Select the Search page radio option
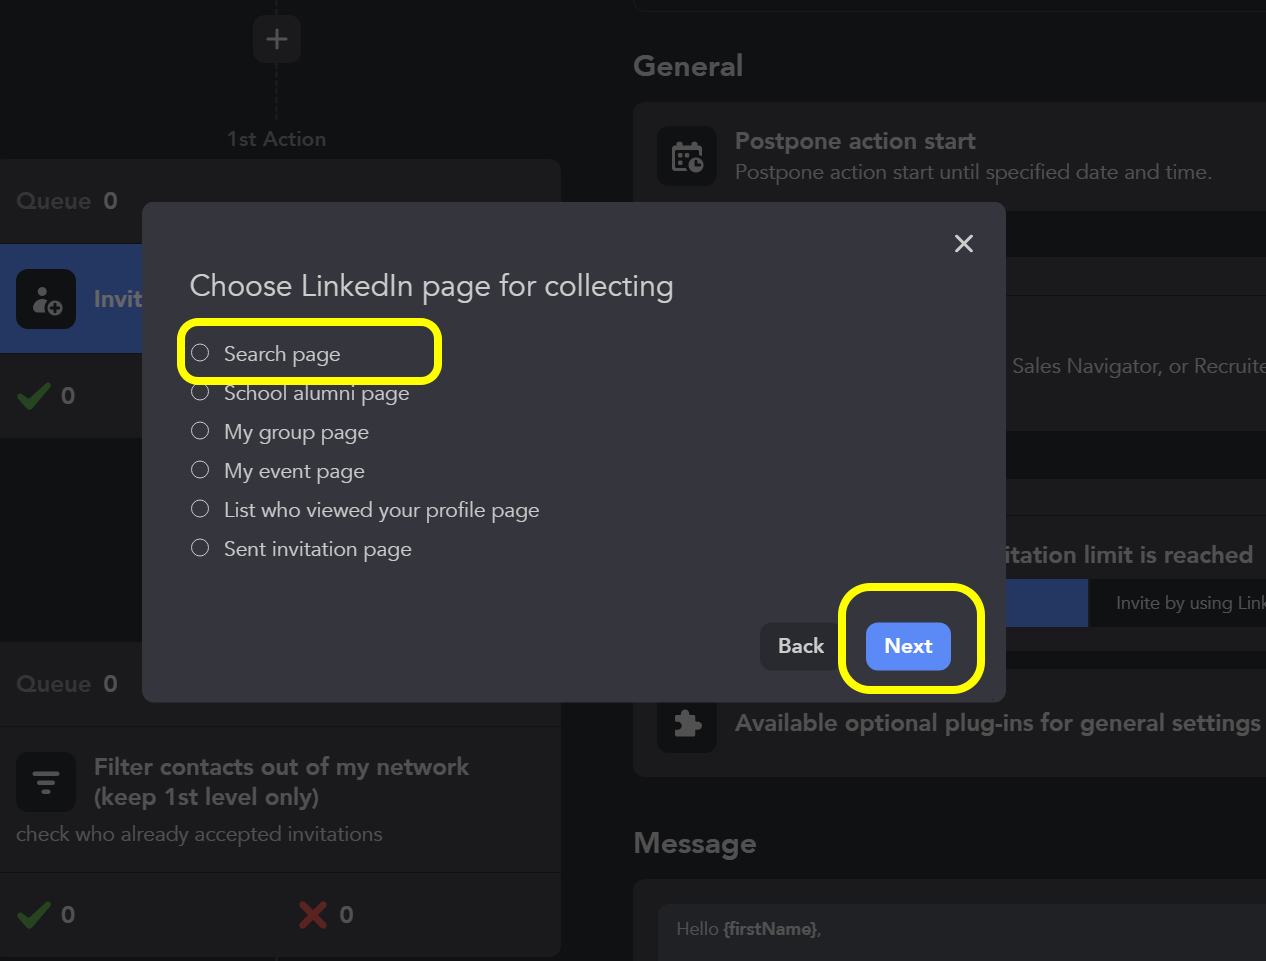Image resolution: width=1266 pixels, height=961 pixels. coord(201,353)
